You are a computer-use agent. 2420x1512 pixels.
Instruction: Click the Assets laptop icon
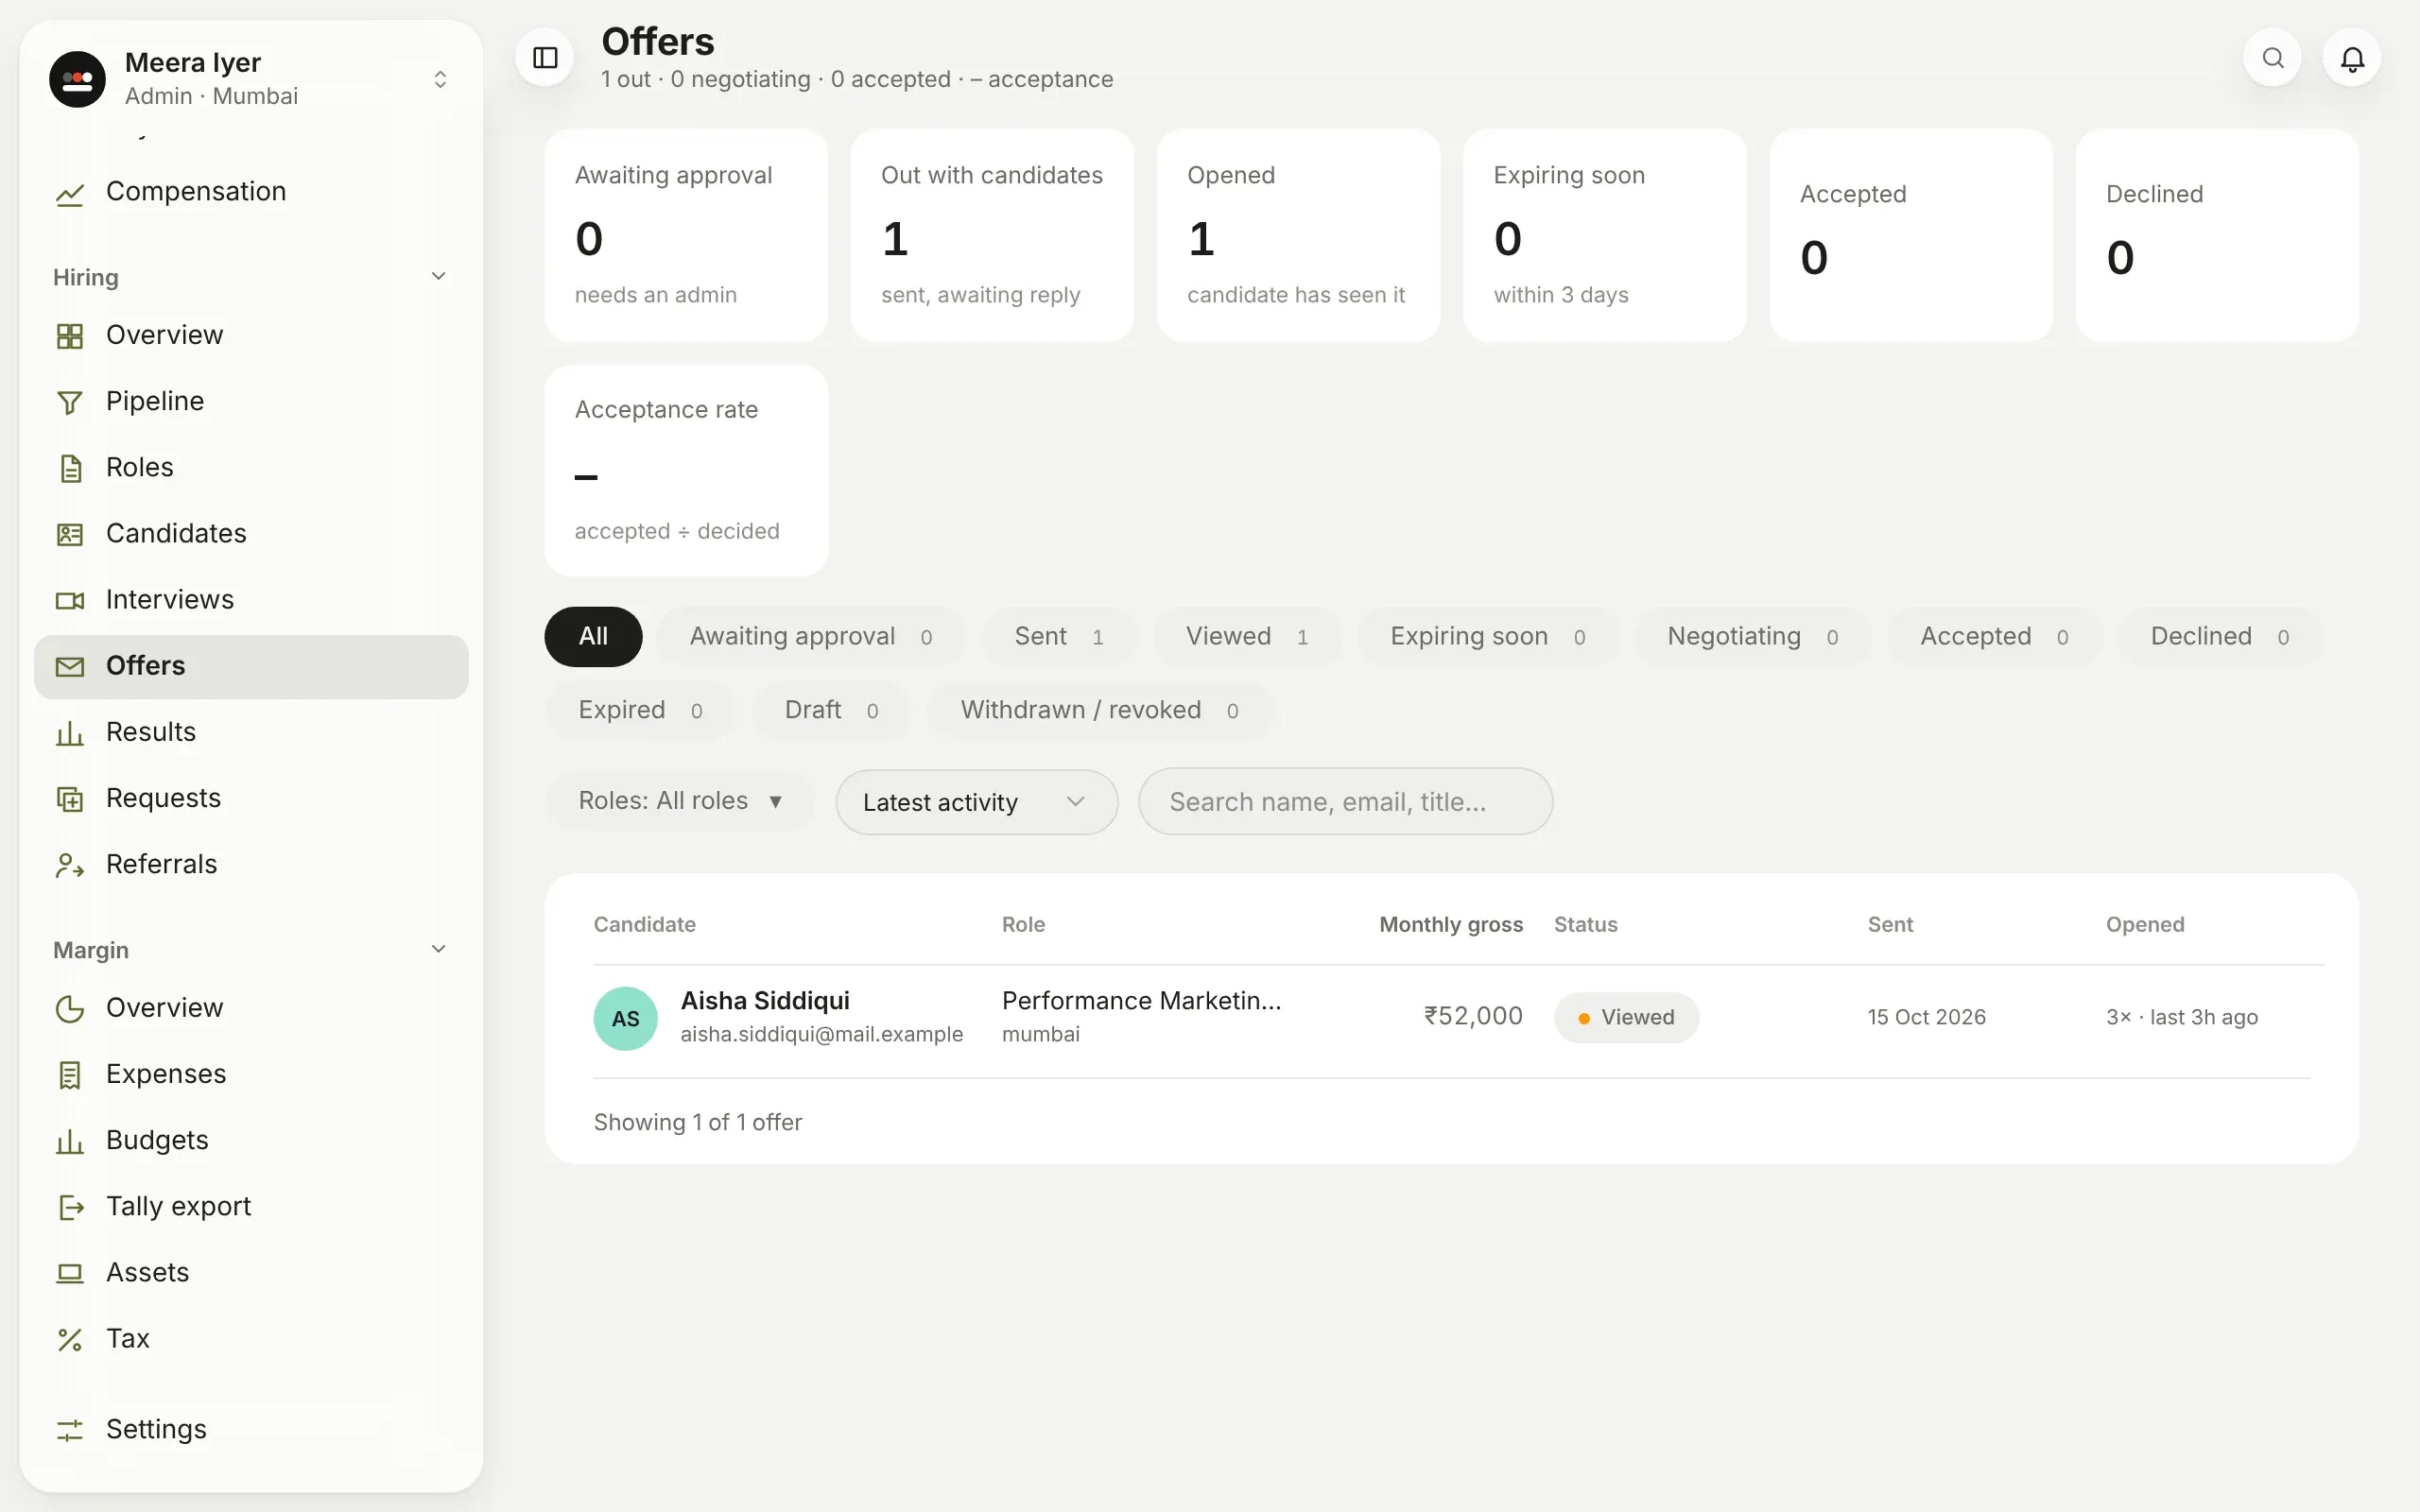(70, 1273)
